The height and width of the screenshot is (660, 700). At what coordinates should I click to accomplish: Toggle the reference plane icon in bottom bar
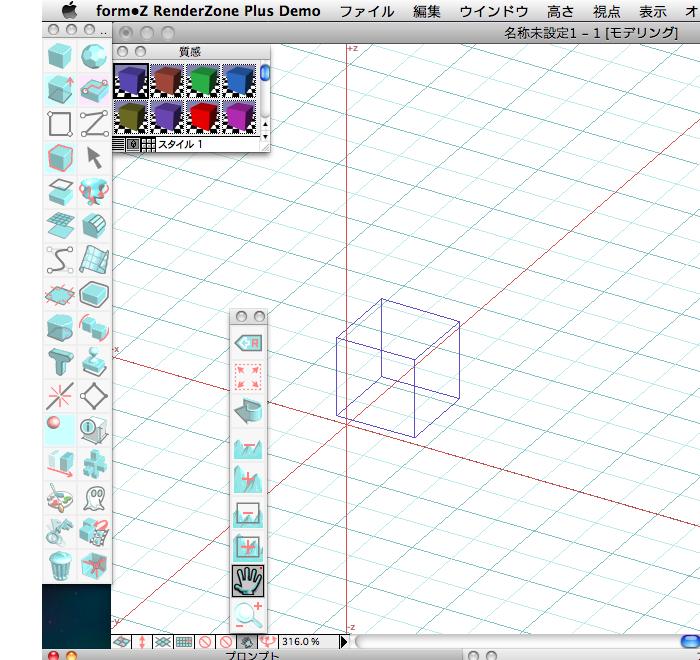coord(121,642)
